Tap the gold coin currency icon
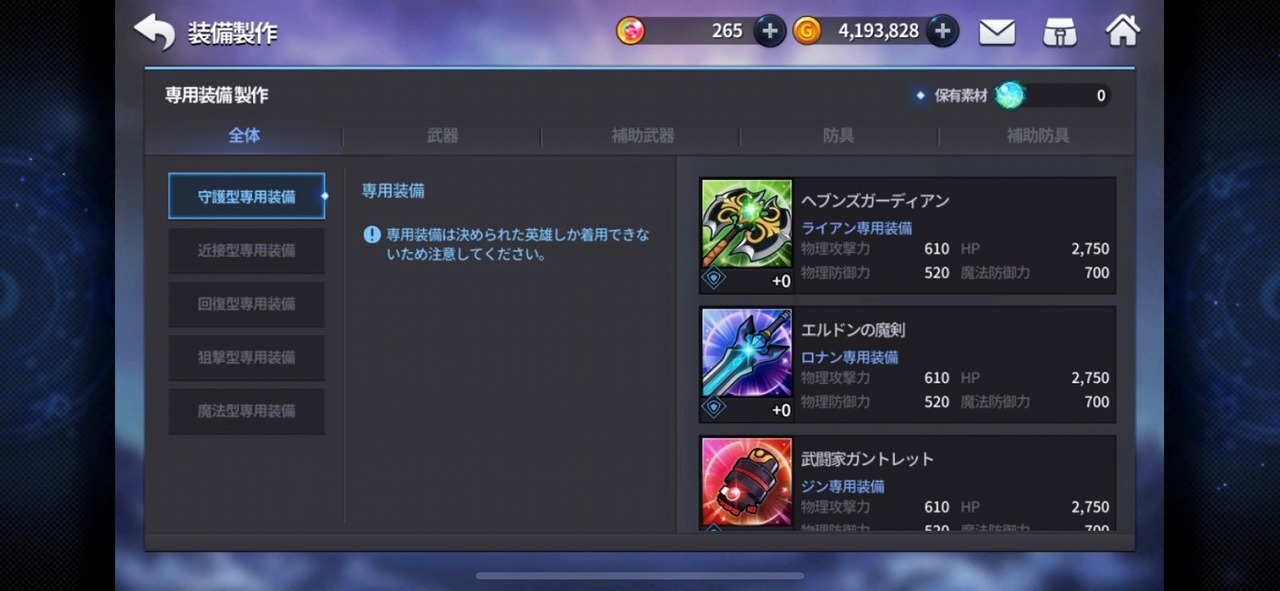This screenshot has height=591, width=1280. point(807,31)
